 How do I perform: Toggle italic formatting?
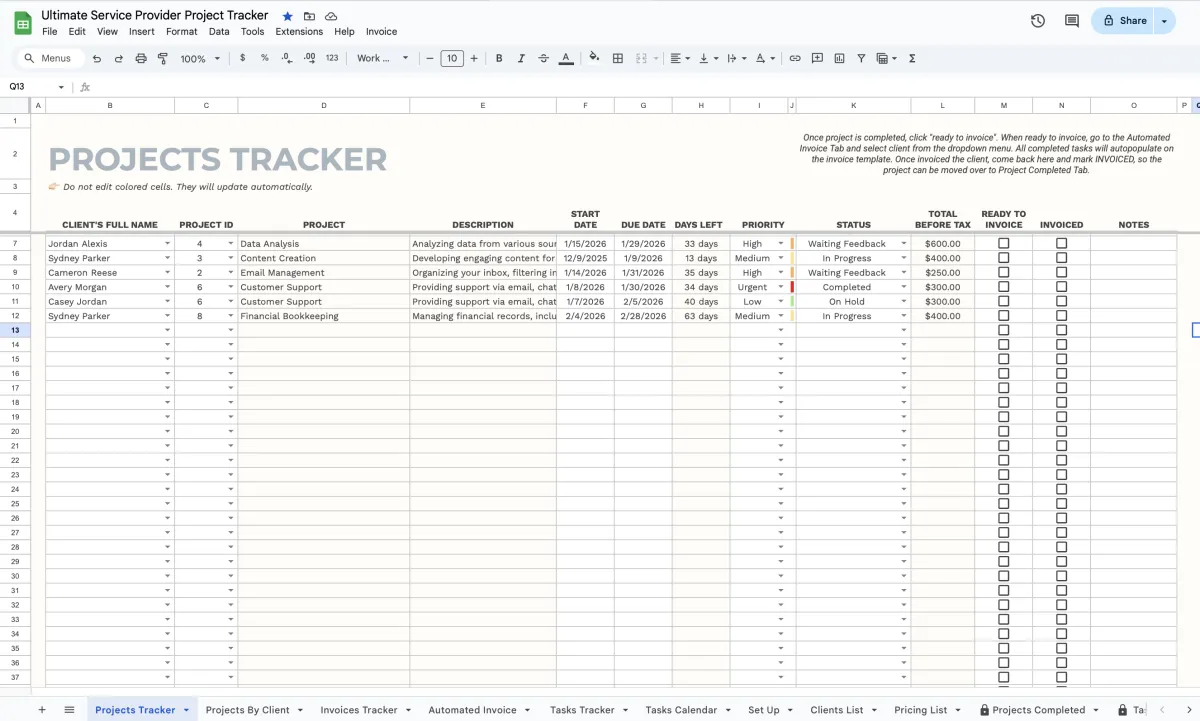click(x=521, y=58)
